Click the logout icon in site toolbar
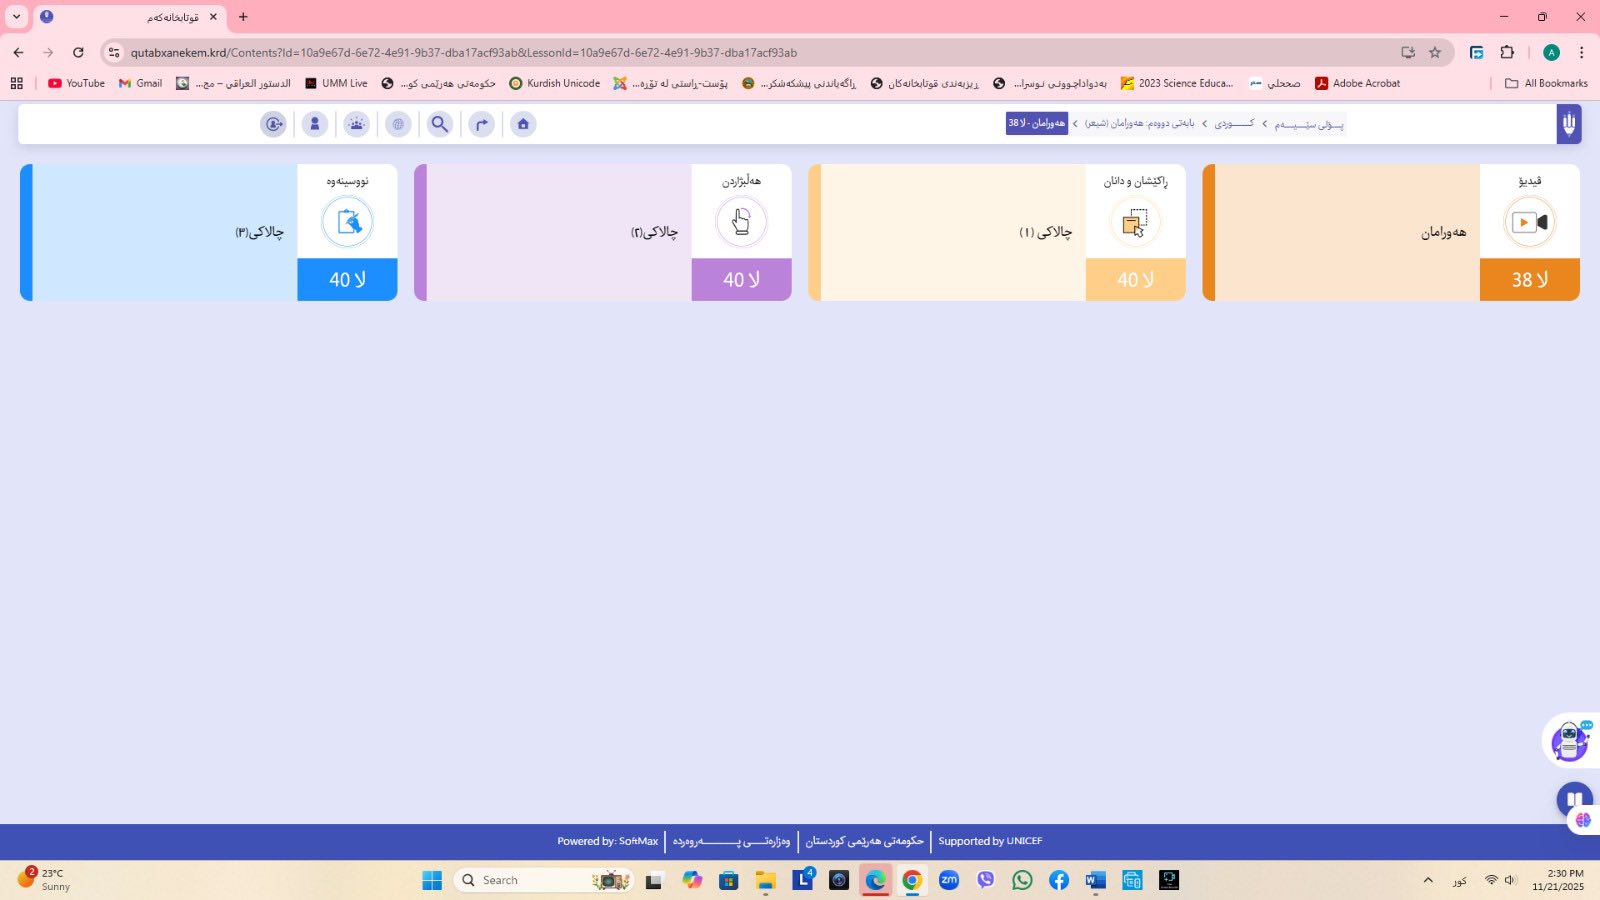The height and width of the screenshot is (900, 1600). [273, 124]
